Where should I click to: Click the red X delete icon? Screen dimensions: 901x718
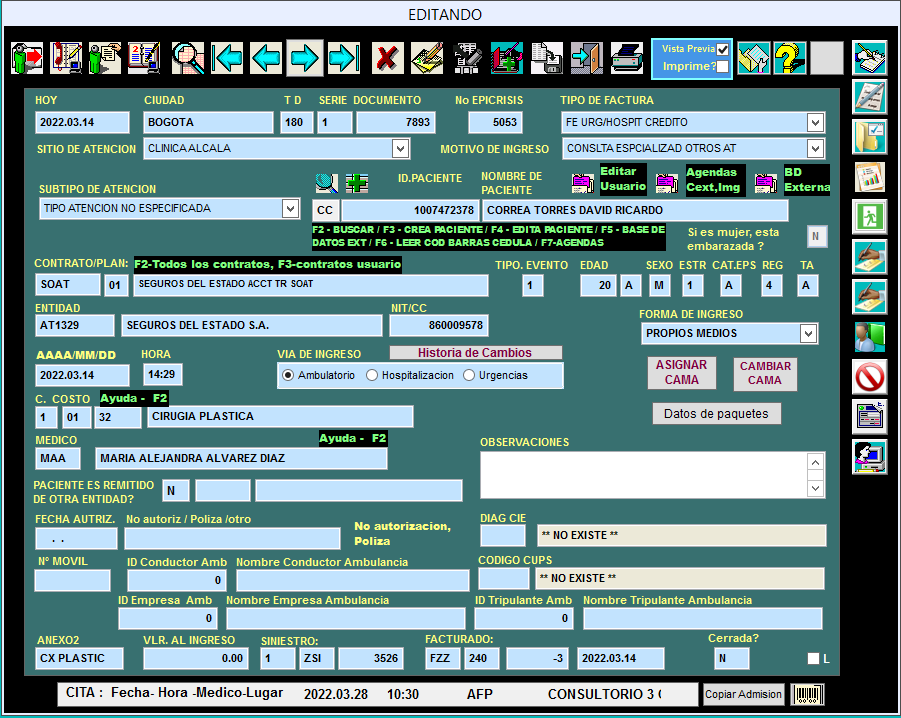tap(388, 58)
